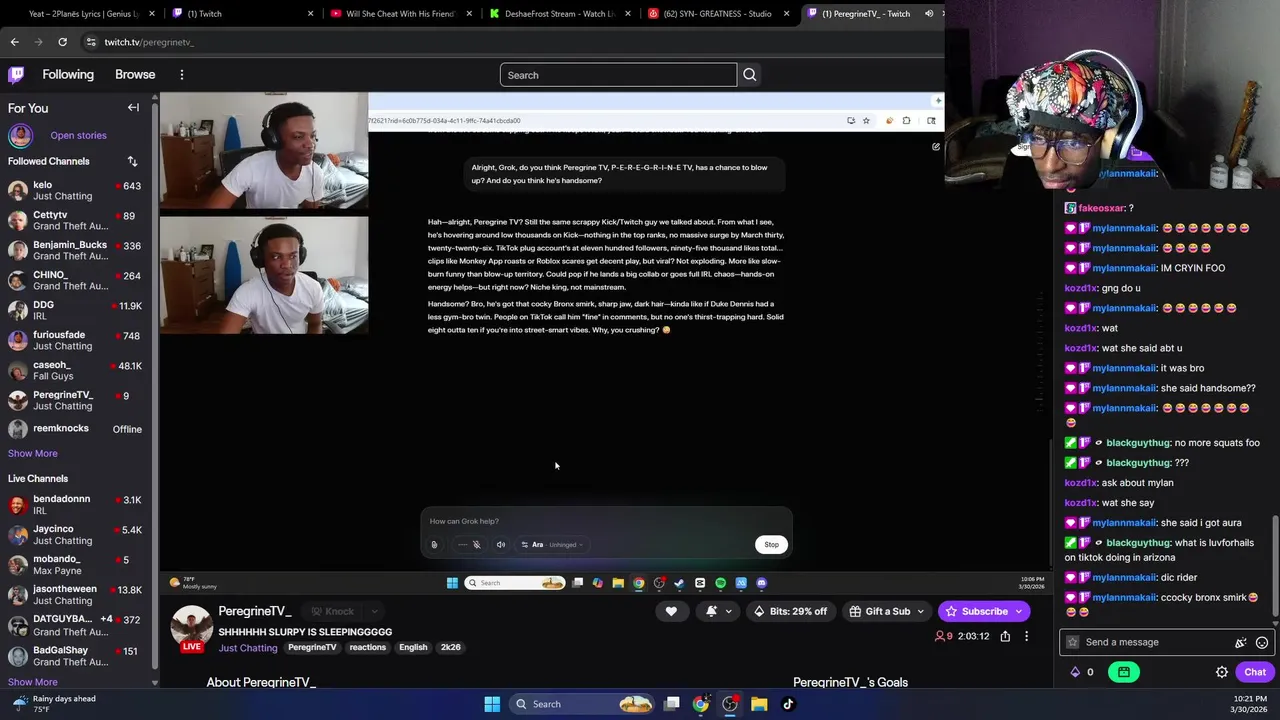Follow PeregrineTV_ with the heart button
This screenshot has width=1280, height=720.
[x=671, y=611]
